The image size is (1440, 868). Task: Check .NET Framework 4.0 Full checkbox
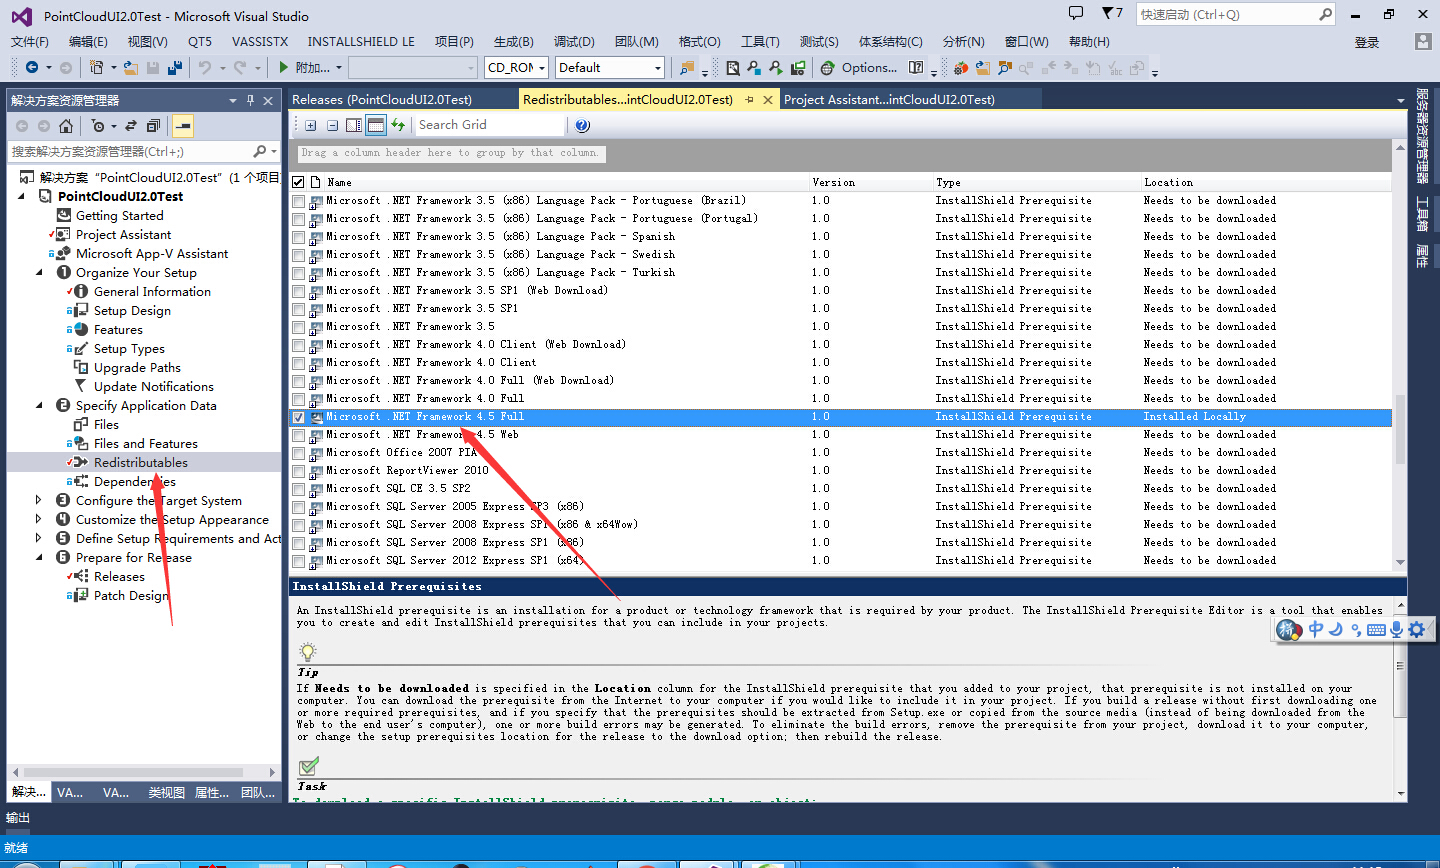point(298,400)
